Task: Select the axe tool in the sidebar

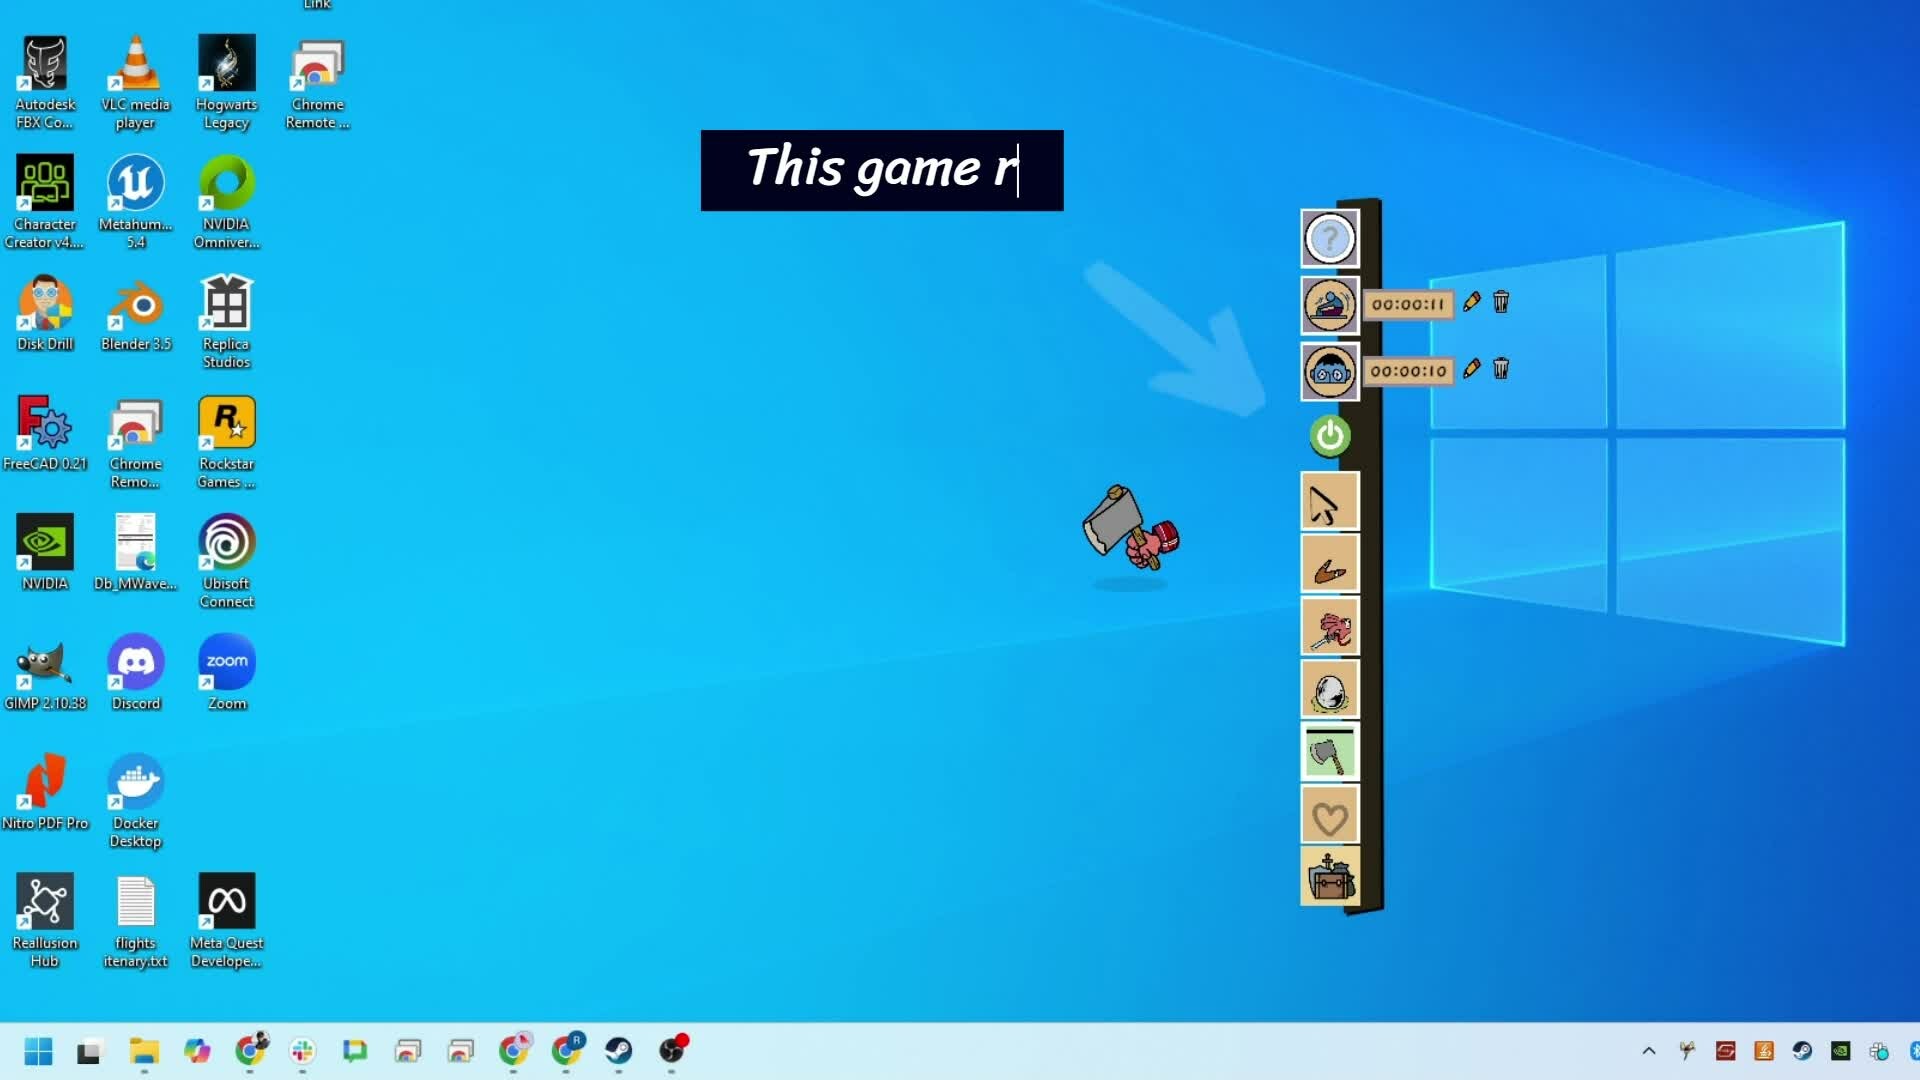Action: (x=1329, y=753)
